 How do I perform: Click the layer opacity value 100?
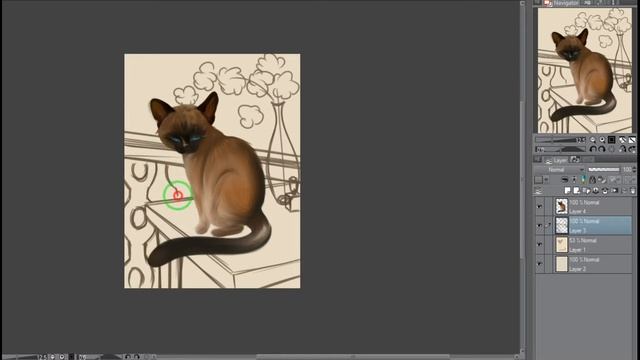click(x=627, y=169)
